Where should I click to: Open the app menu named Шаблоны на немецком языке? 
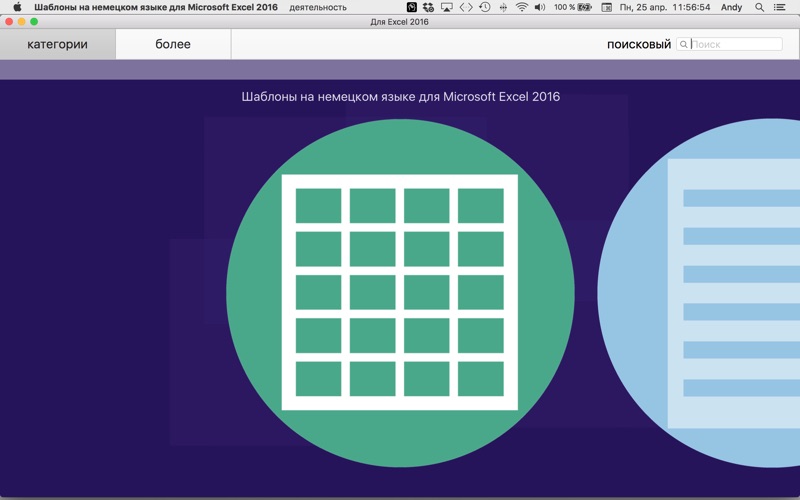[x=156, y=7]
